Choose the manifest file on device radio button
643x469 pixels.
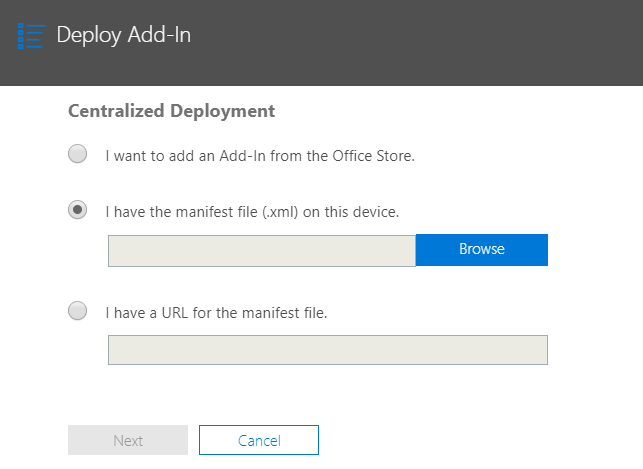pos(77,210)
